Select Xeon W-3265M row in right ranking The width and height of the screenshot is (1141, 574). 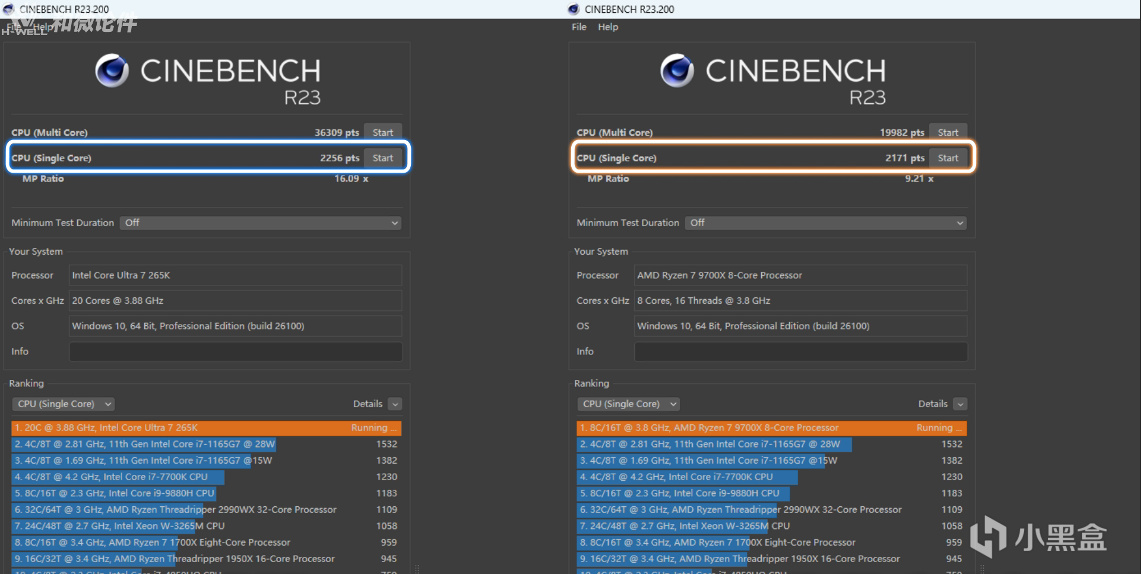point(772,526)
